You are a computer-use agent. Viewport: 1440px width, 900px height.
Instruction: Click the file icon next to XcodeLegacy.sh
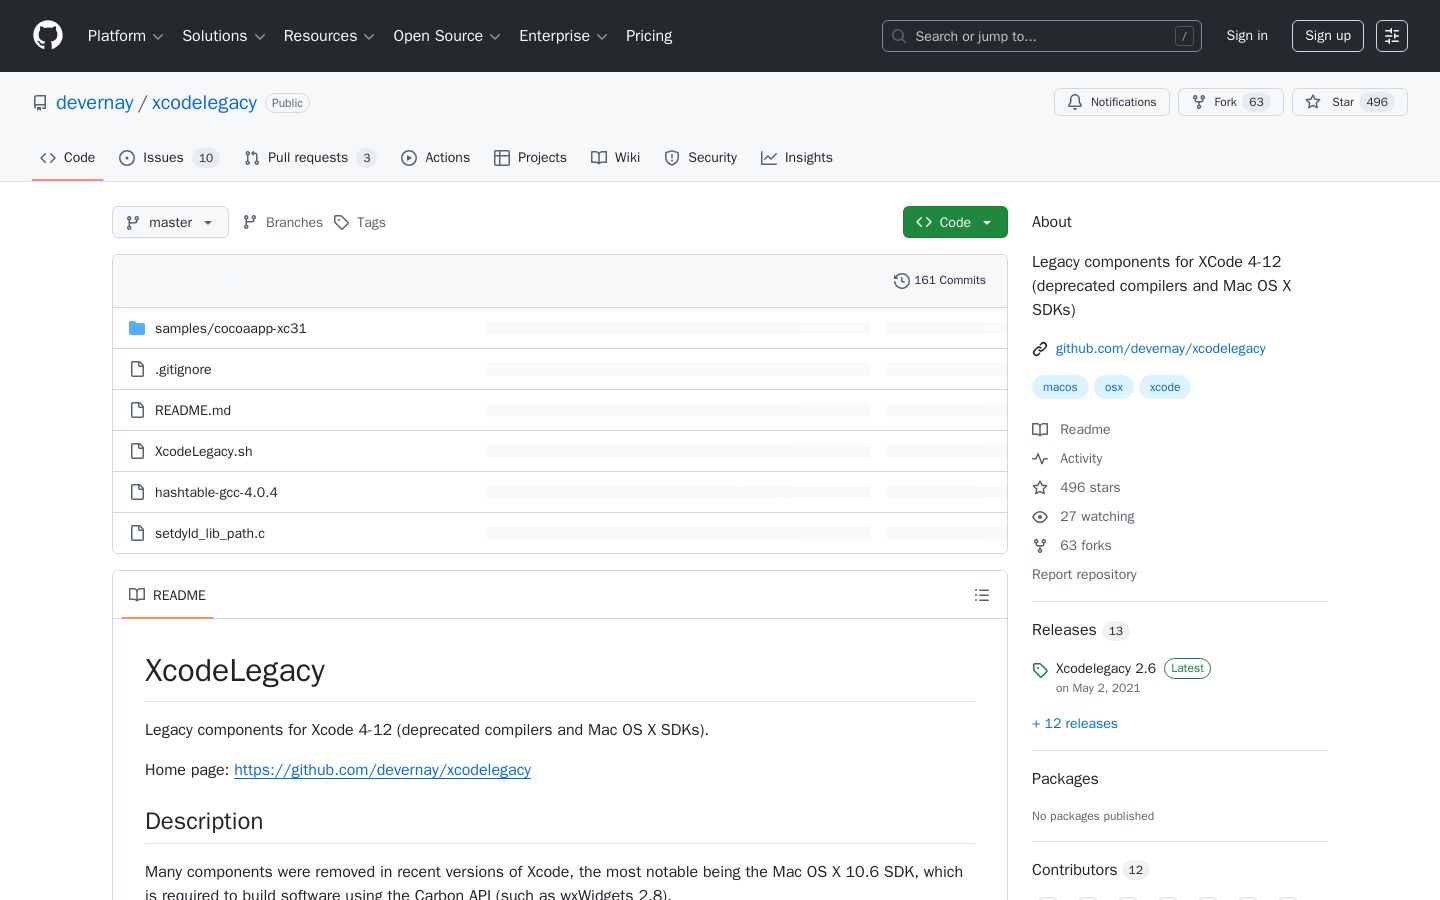[x=138, y=451]
